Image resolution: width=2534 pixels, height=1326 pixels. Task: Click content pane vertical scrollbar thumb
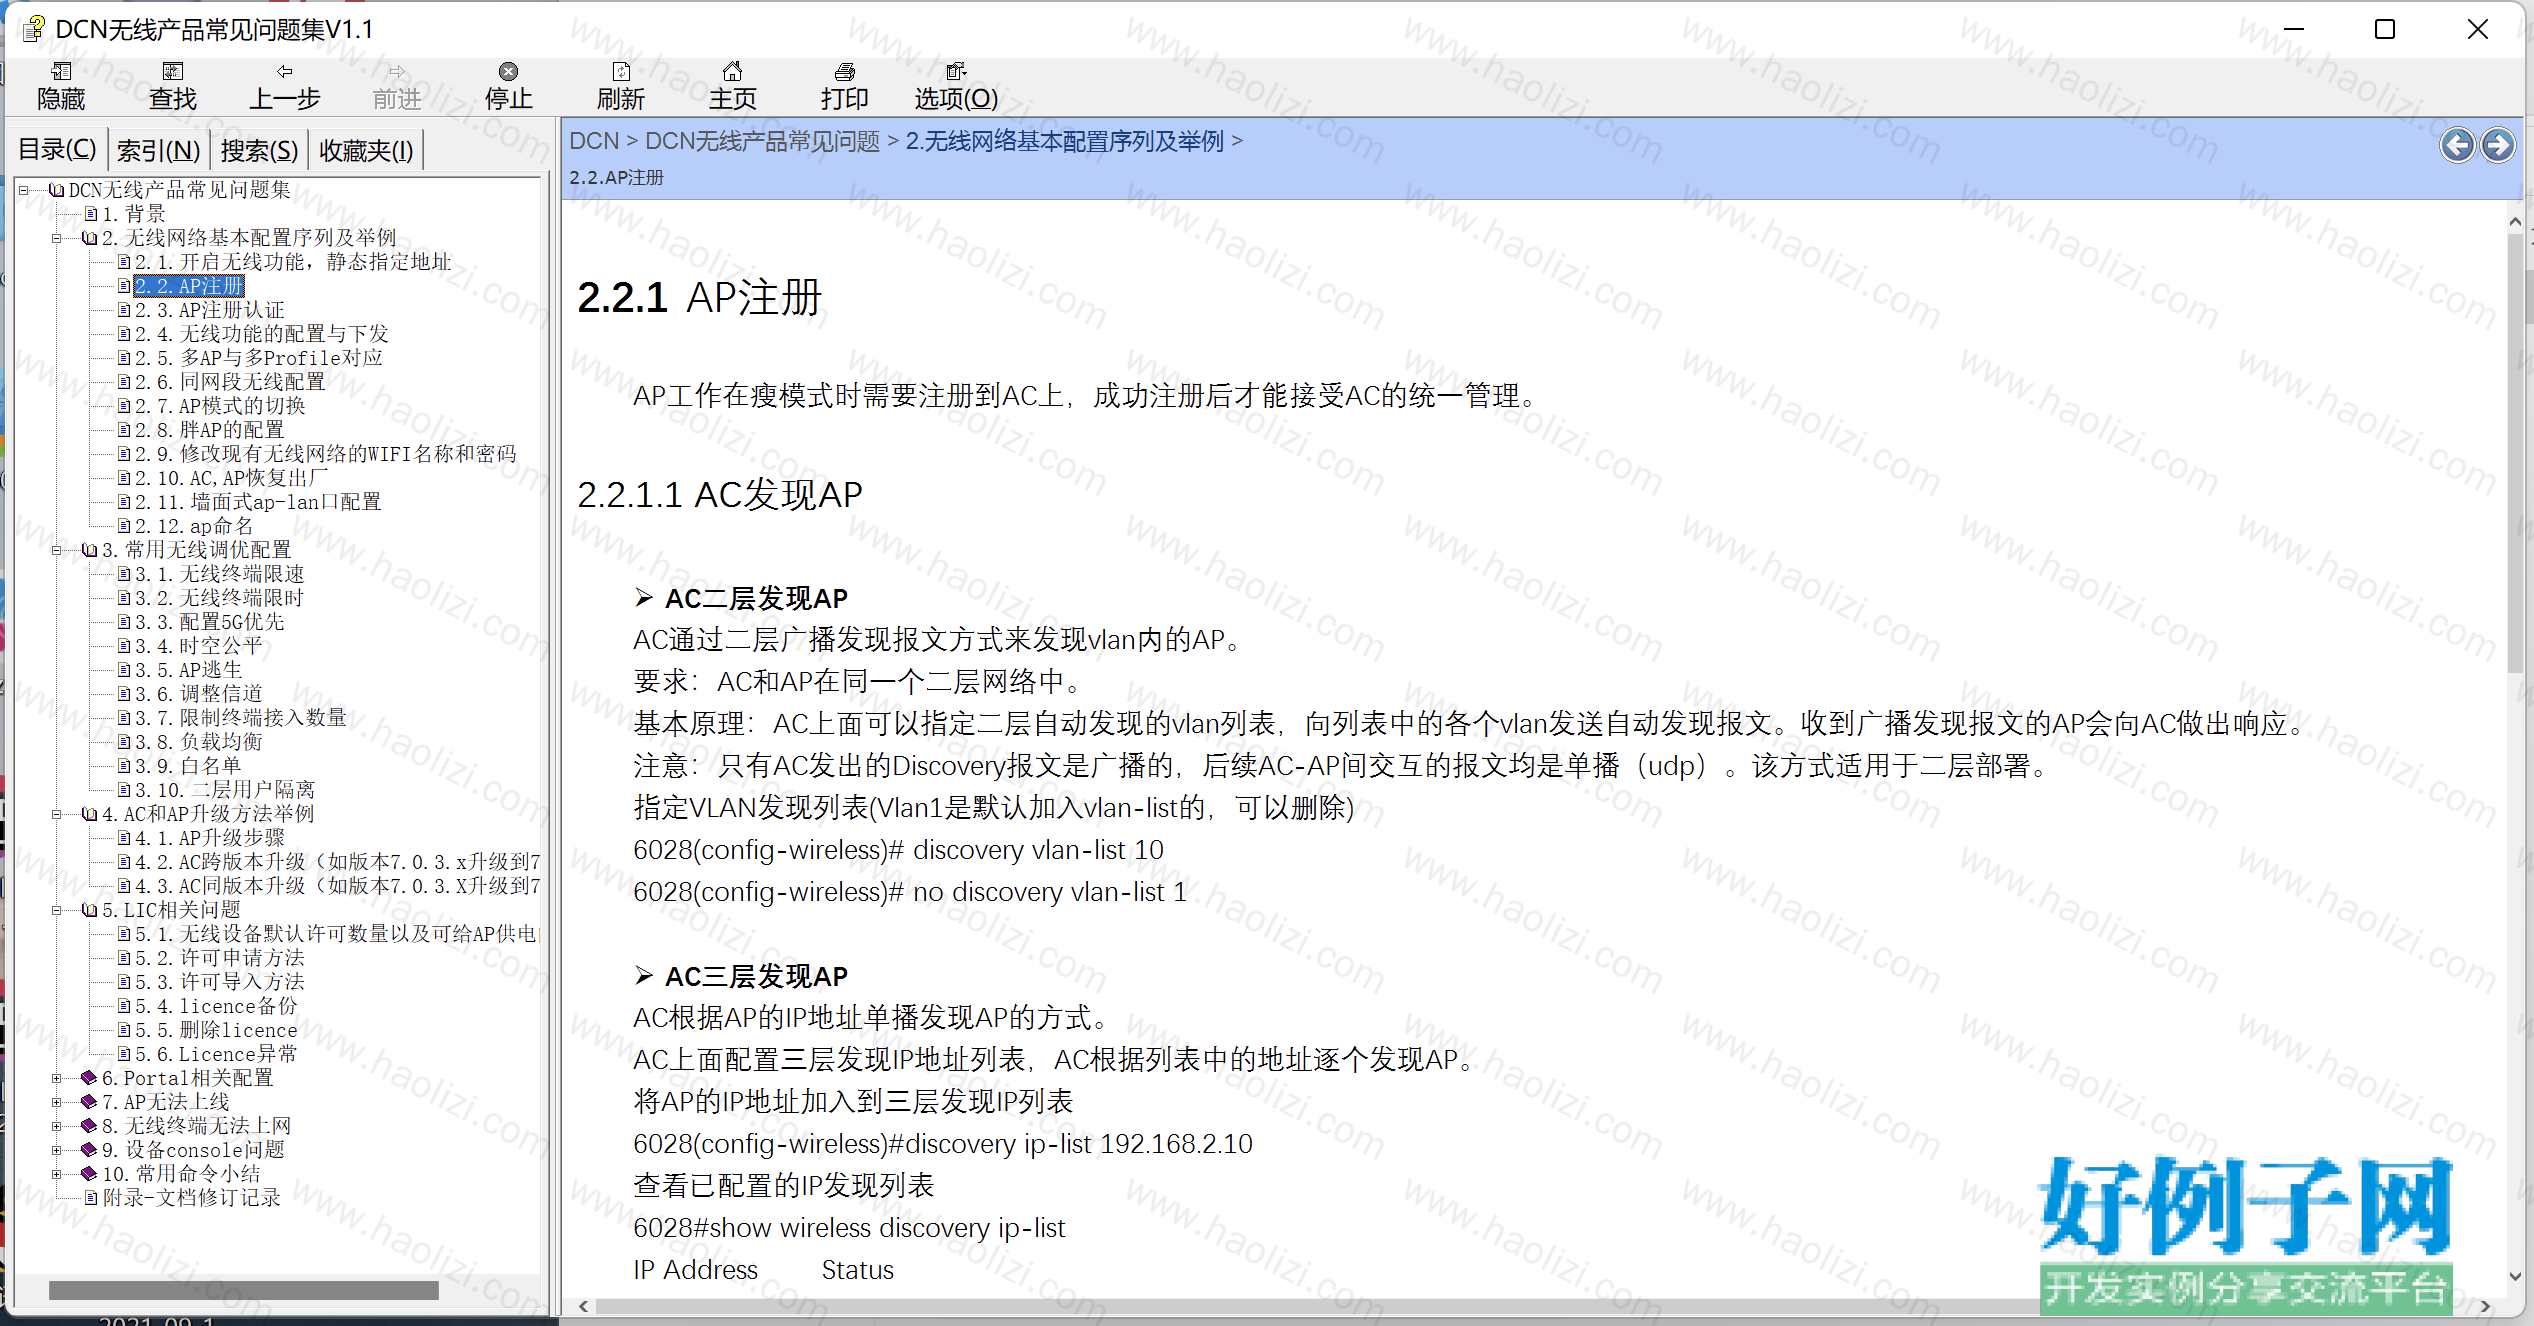coord(2515,454)
